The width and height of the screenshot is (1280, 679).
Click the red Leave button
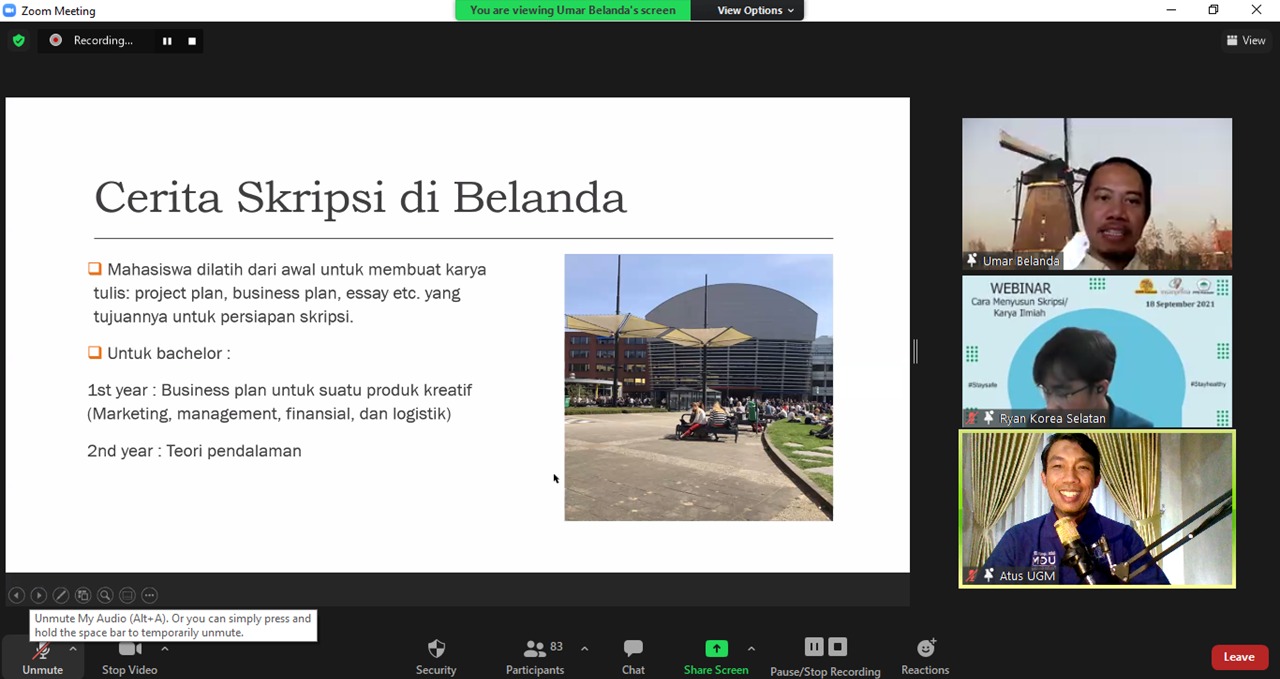1238,657
